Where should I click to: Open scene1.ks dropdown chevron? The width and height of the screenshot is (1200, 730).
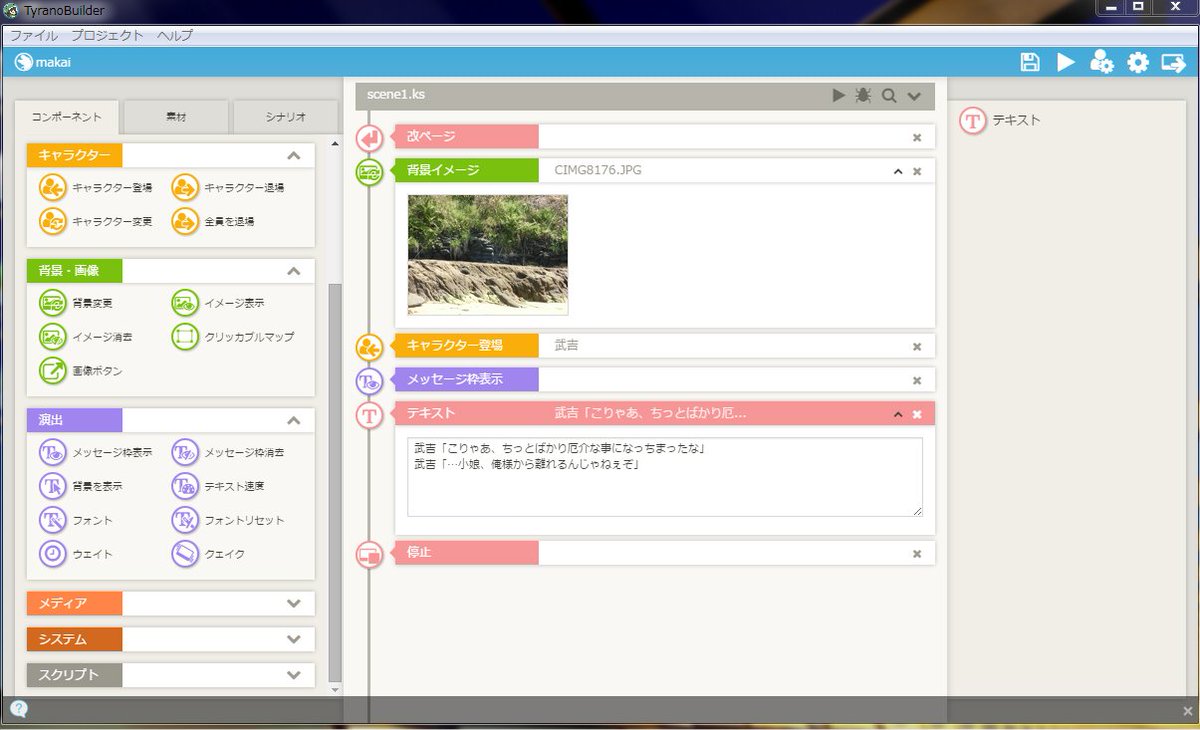(914, 96)
